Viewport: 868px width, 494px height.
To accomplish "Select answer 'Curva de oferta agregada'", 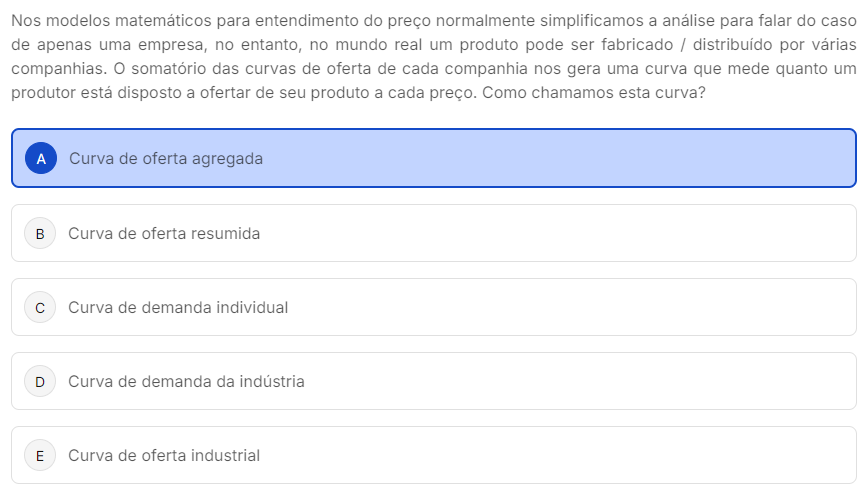I will (166, 159).
